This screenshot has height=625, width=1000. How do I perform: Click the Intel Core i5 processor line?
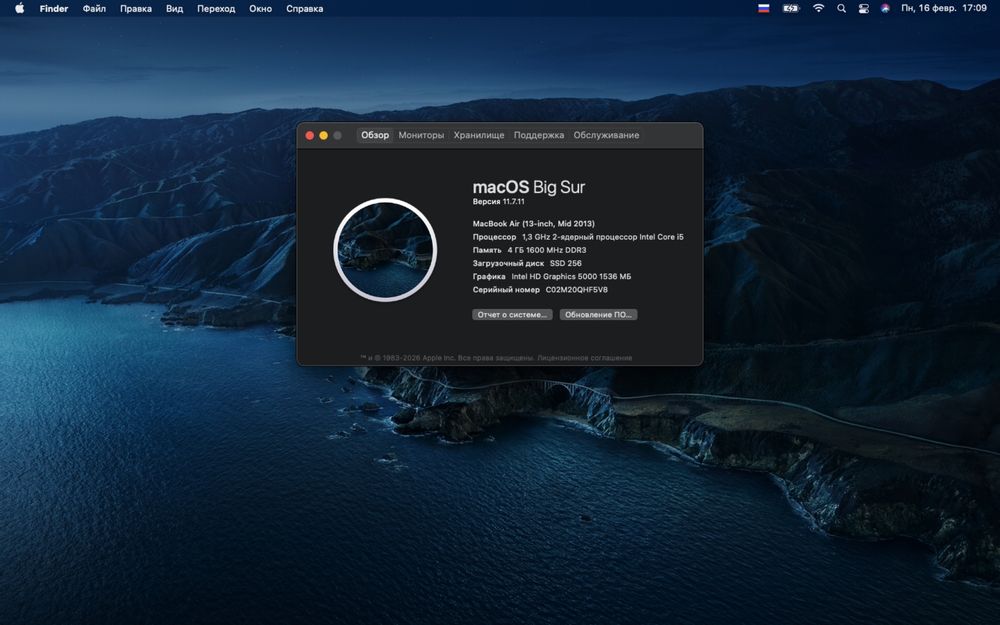coord(578,237)
